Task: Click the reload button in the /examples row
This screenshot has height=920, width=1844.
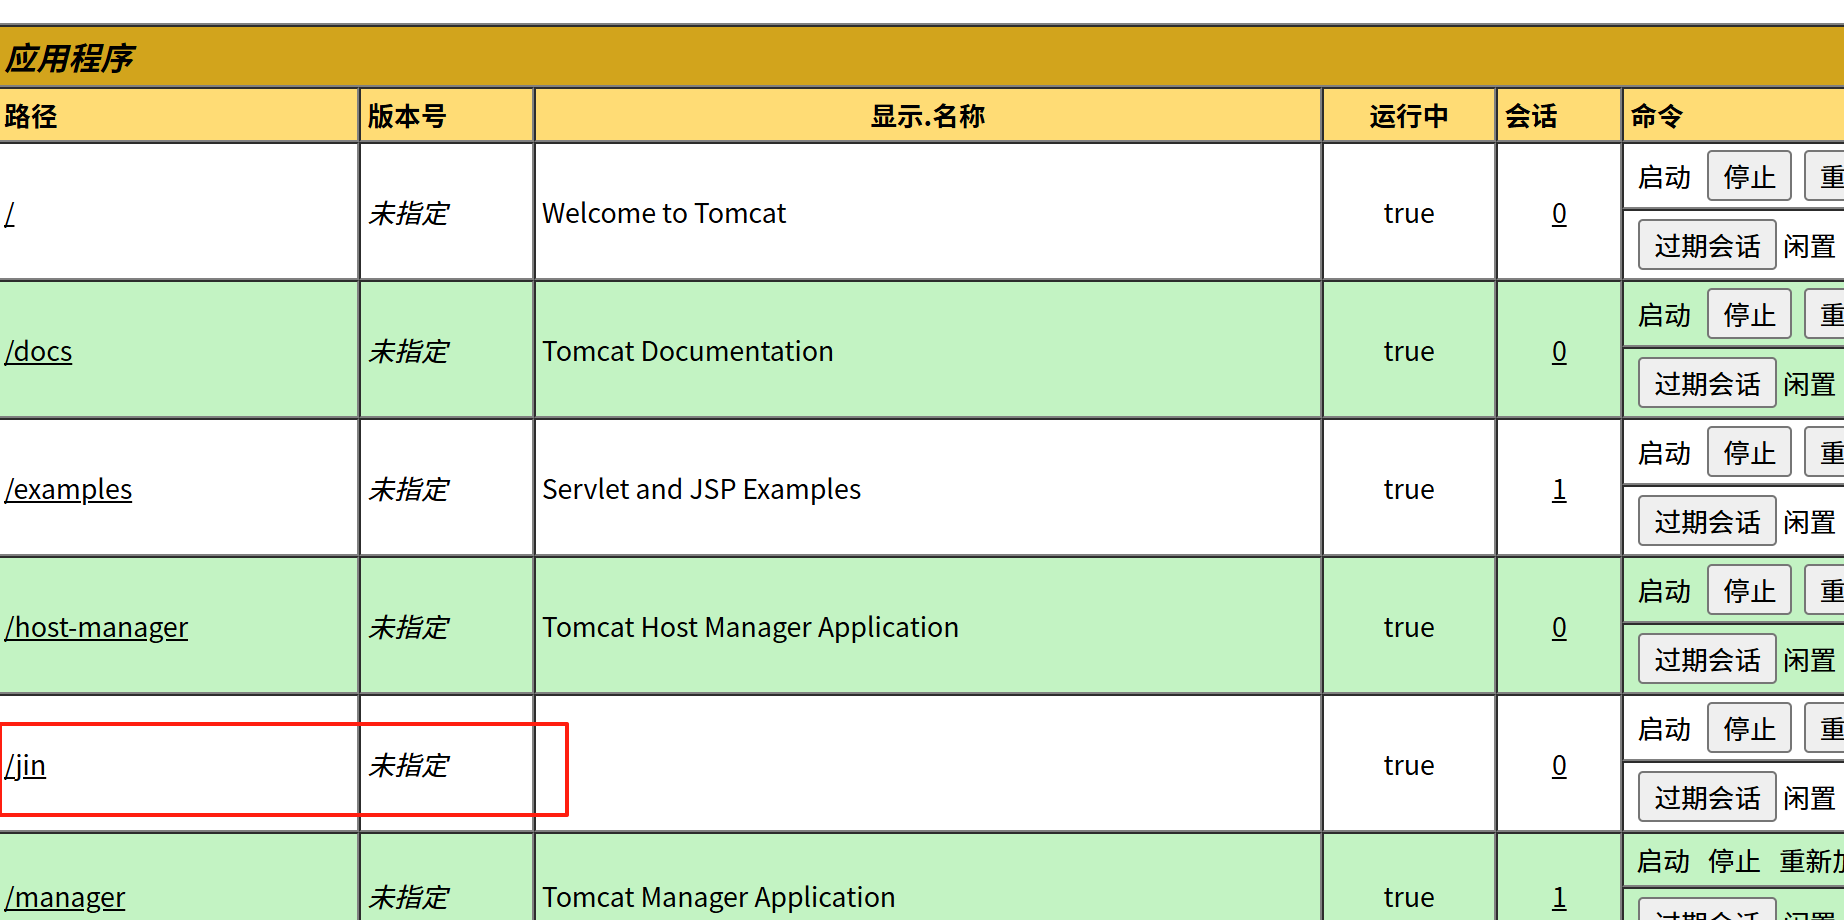Action: [x=1825, y=453]
